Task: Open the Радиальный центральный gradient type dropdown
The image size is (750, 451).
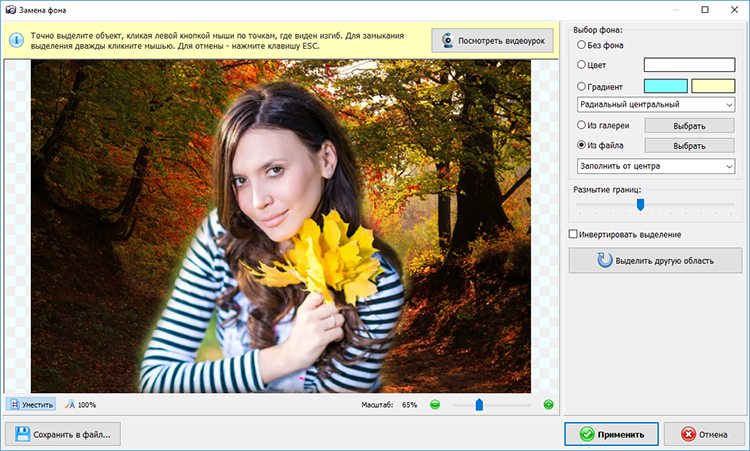Action: pos(656,104)
